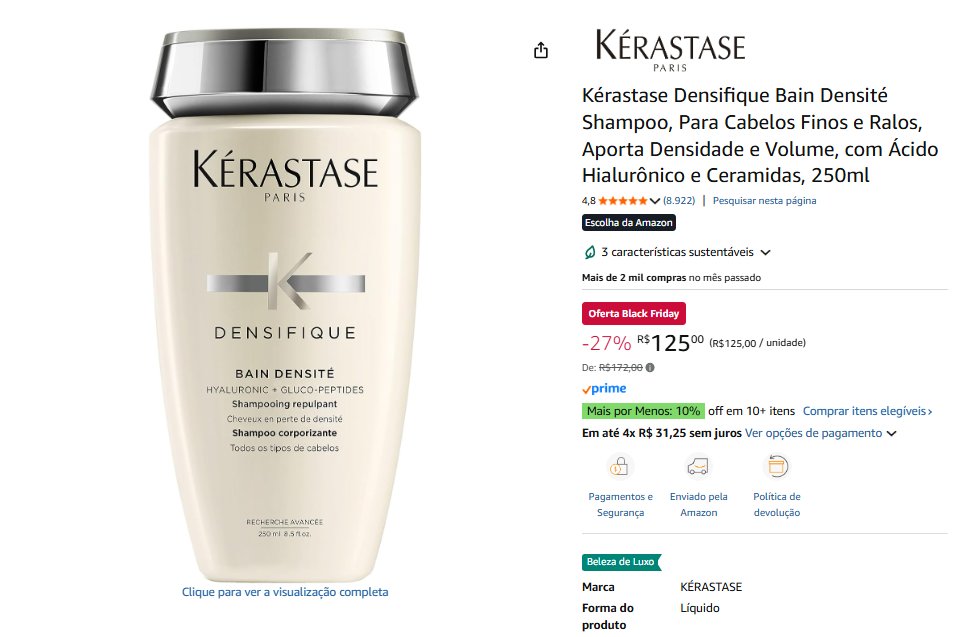
Task: Click the share icon beside product image
Action: pyautogui.click(x=541, y=50)
